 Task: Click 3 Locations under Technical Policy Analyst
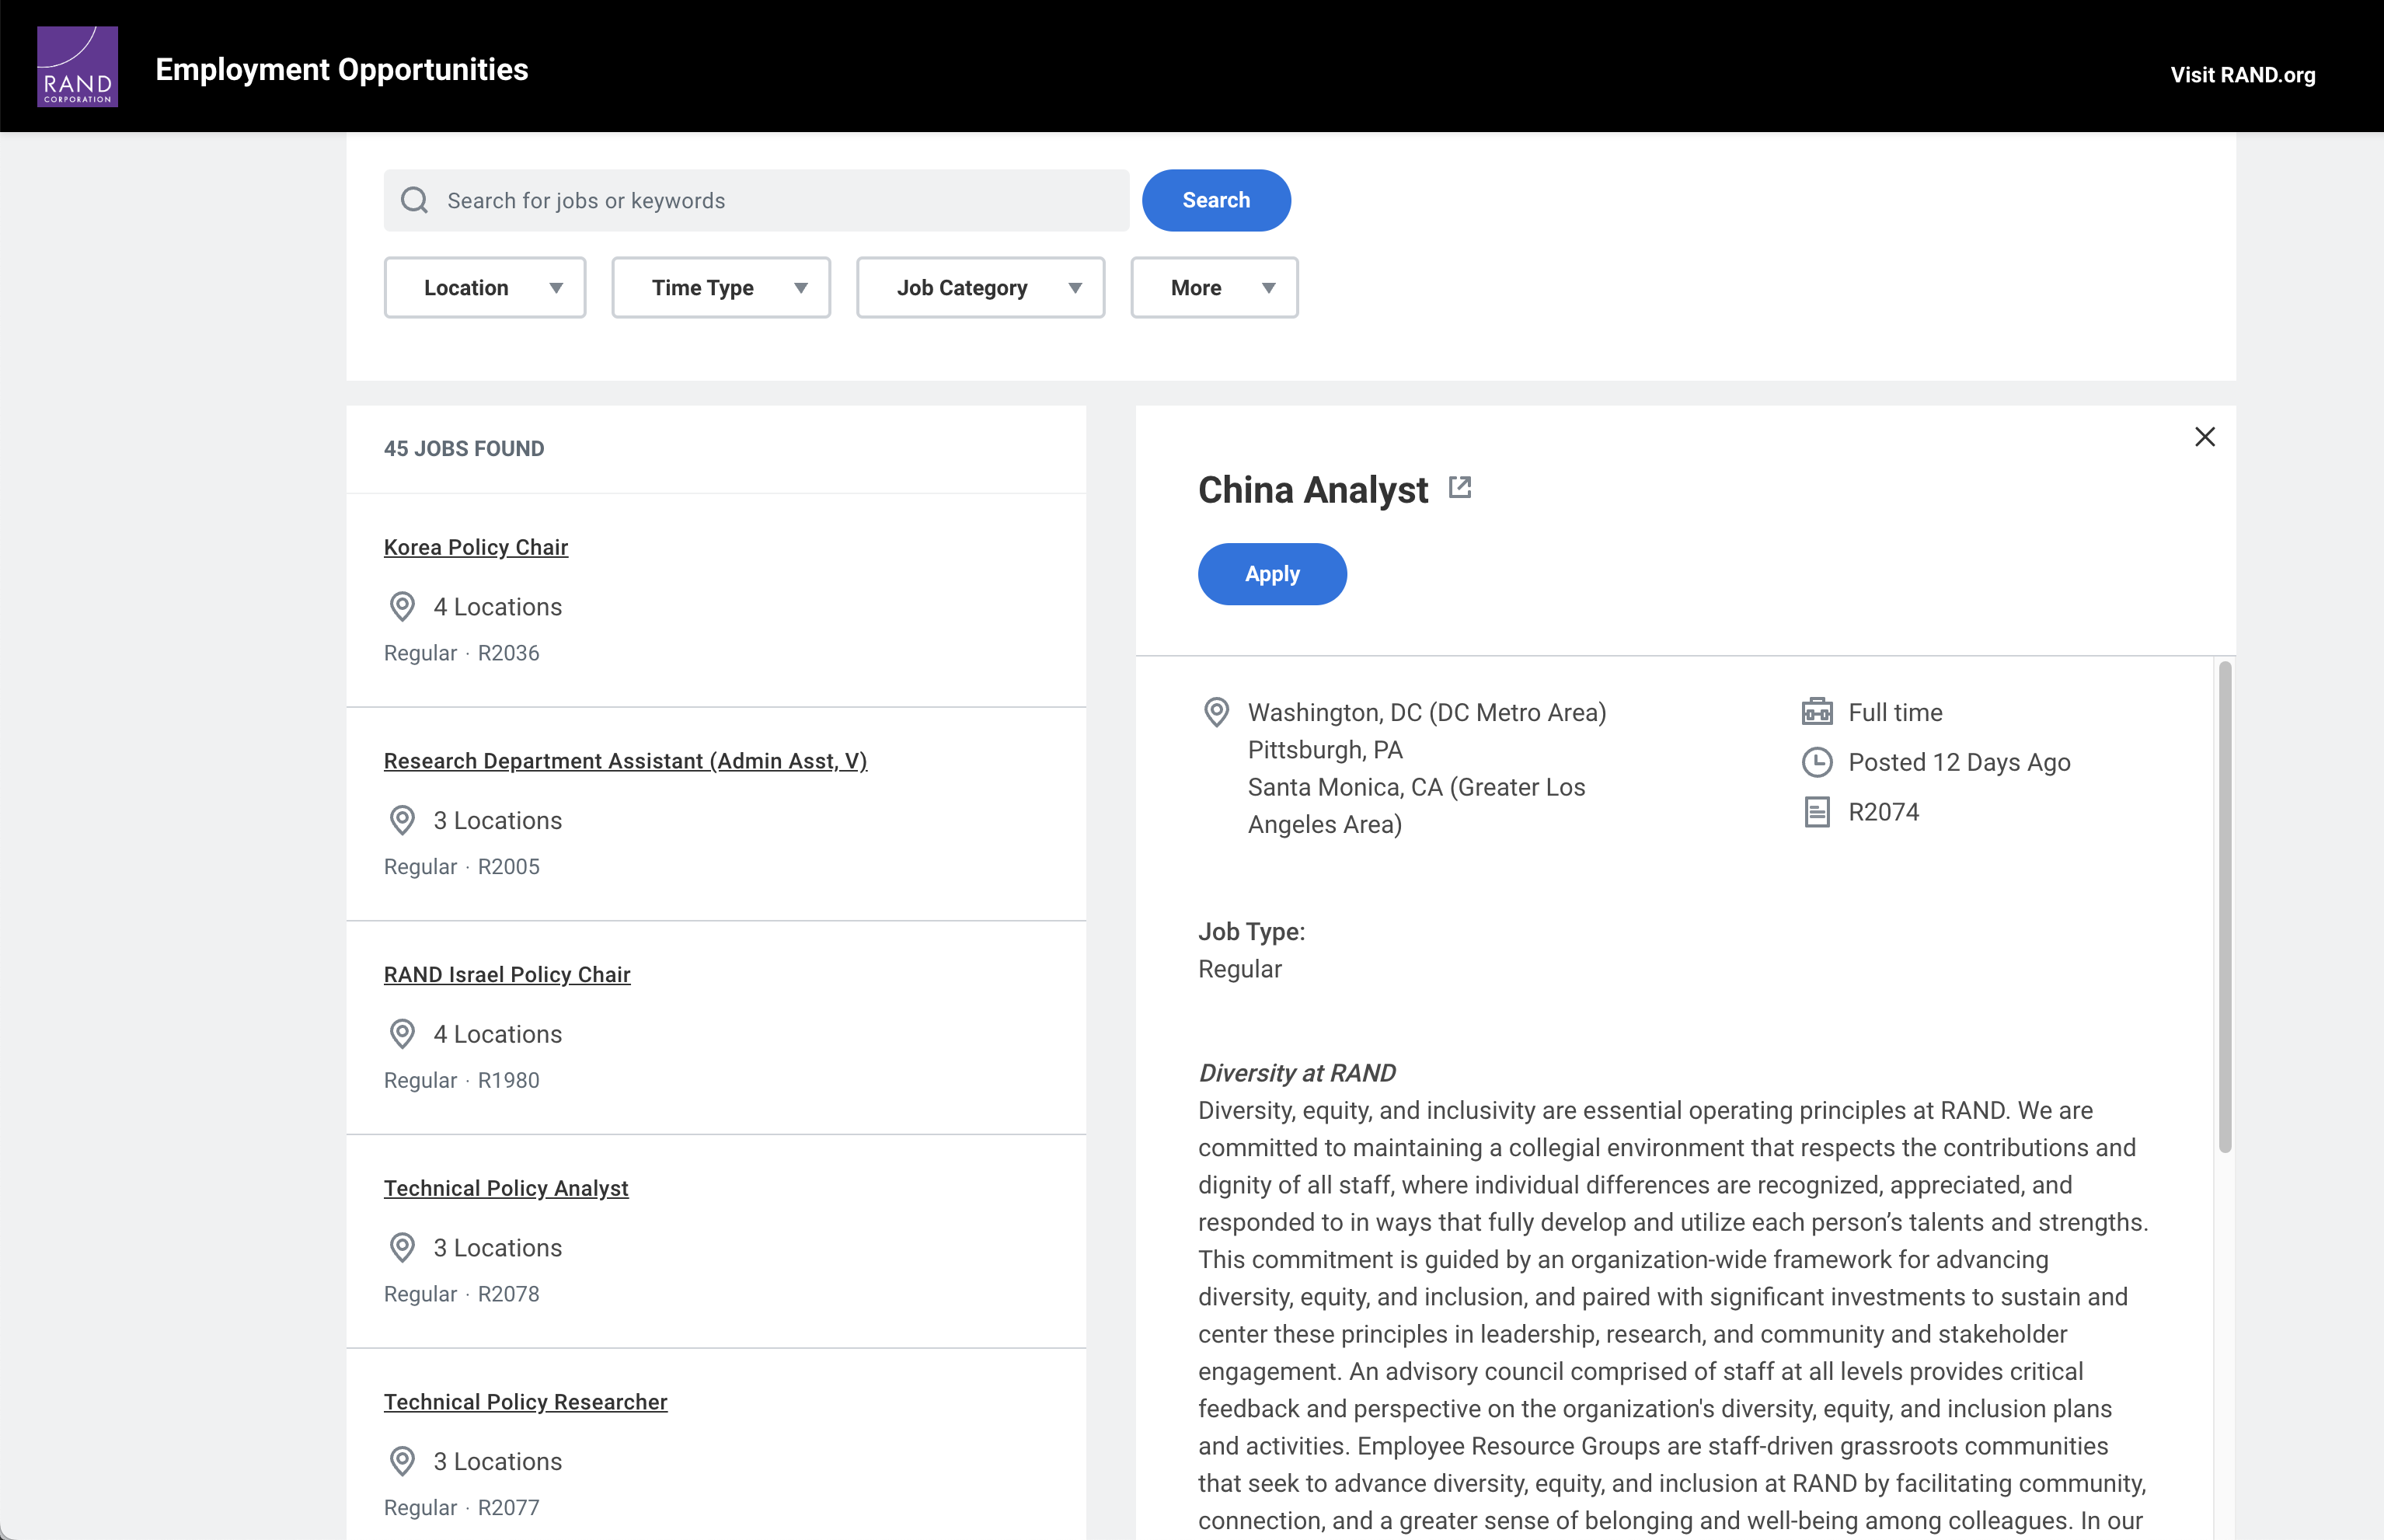498,1248
